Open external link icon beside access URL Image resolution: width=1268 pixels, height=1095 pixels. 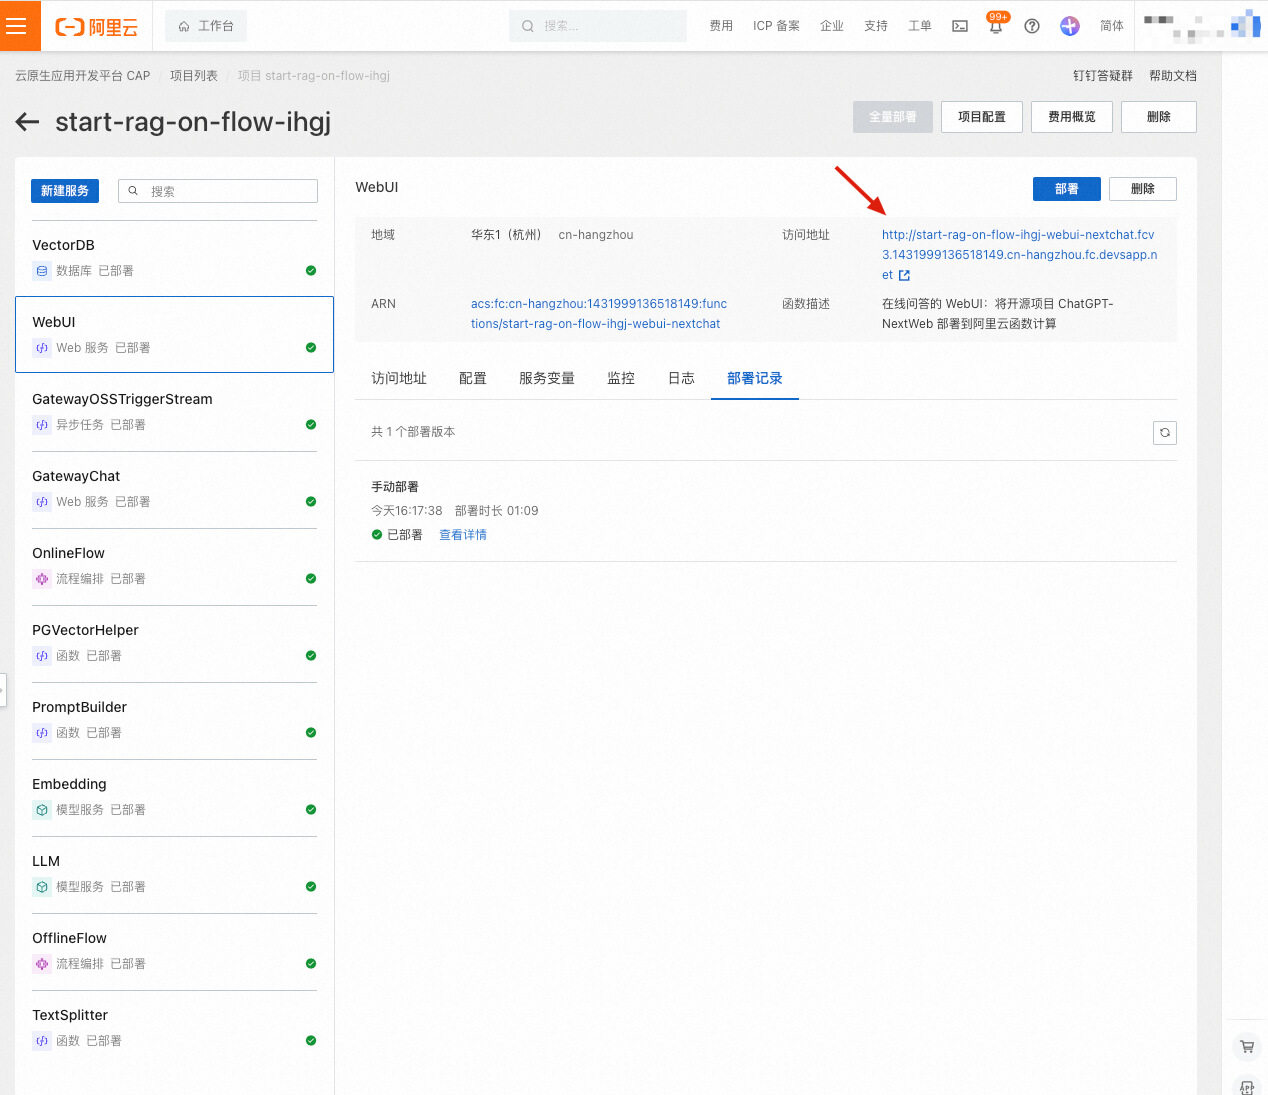(x=904, y=276)
